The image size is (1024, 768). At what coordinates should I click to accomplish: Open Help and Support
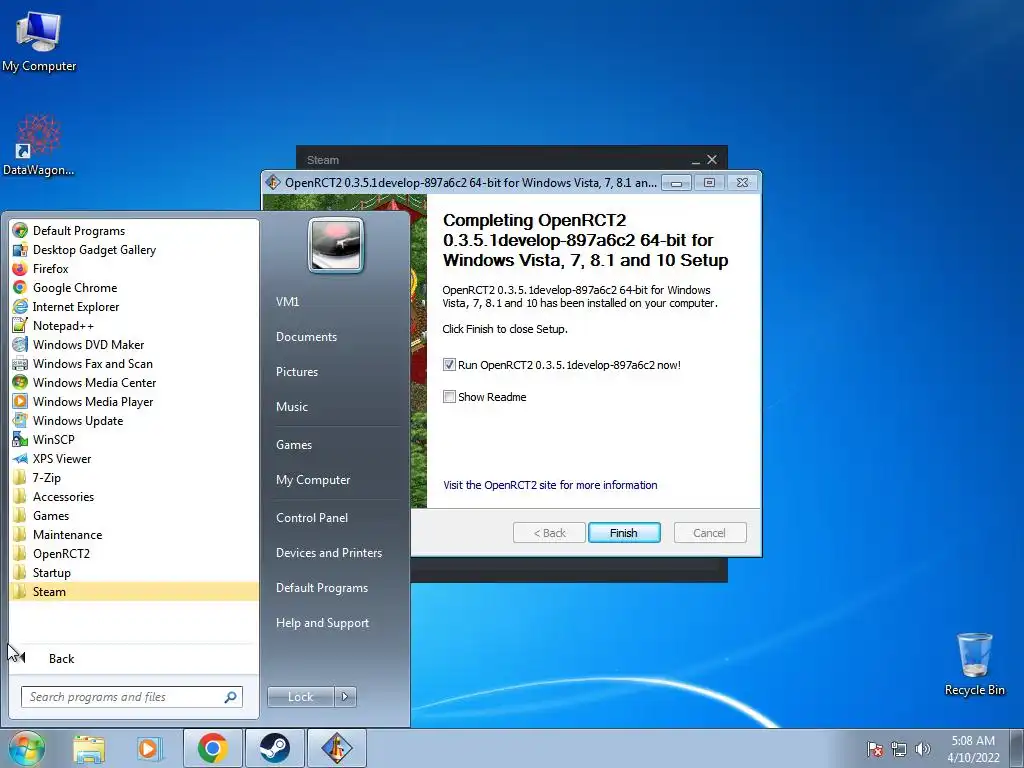[x=322, y=622]
